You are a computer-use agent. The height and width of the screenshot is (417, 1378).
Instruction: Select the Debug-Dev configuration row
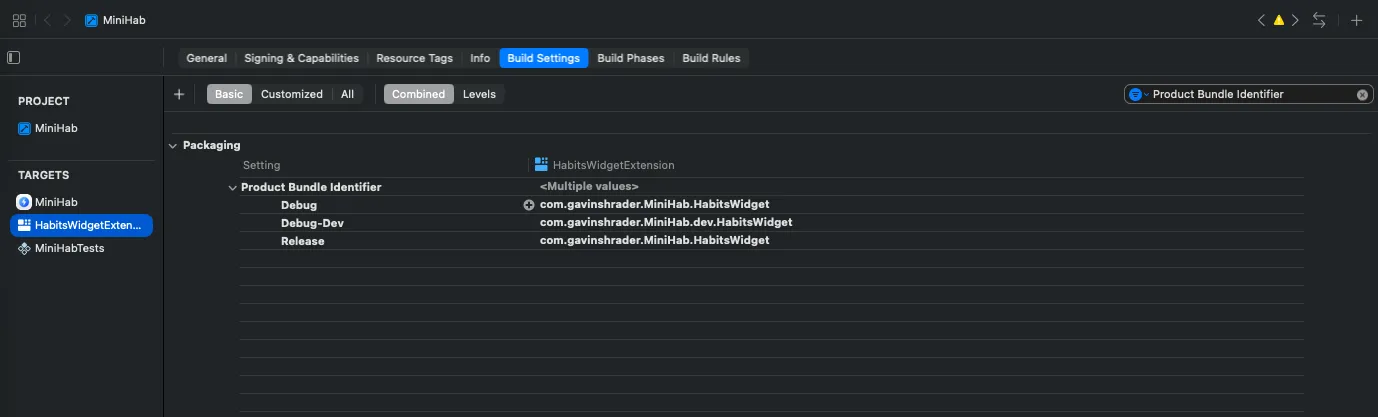770,223
